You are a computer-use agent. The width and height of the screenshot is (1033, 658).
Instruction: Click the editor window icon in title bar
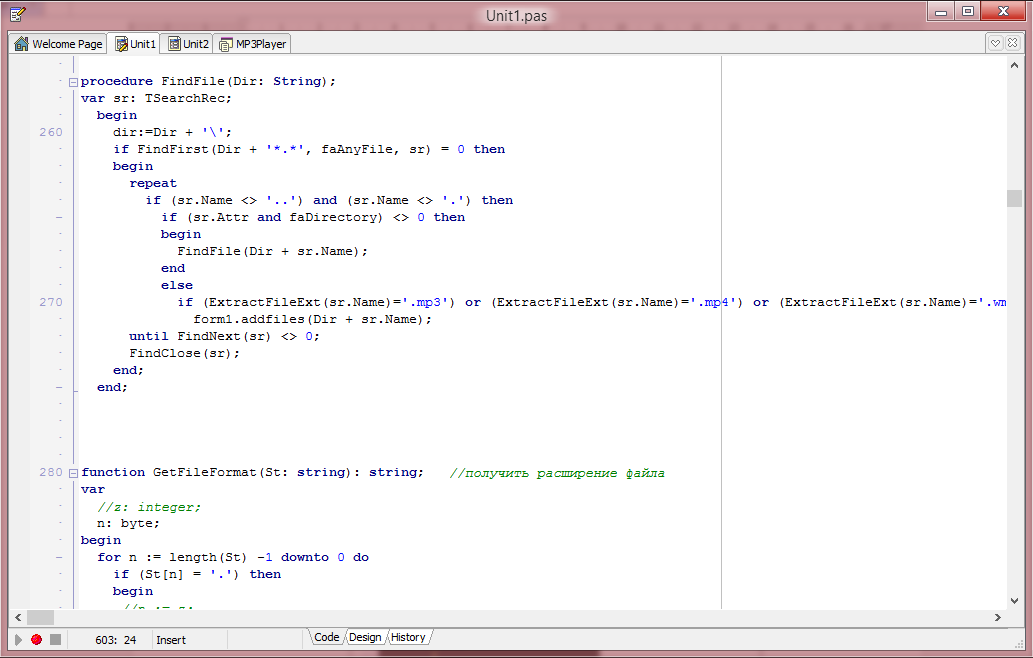[18, 13]
